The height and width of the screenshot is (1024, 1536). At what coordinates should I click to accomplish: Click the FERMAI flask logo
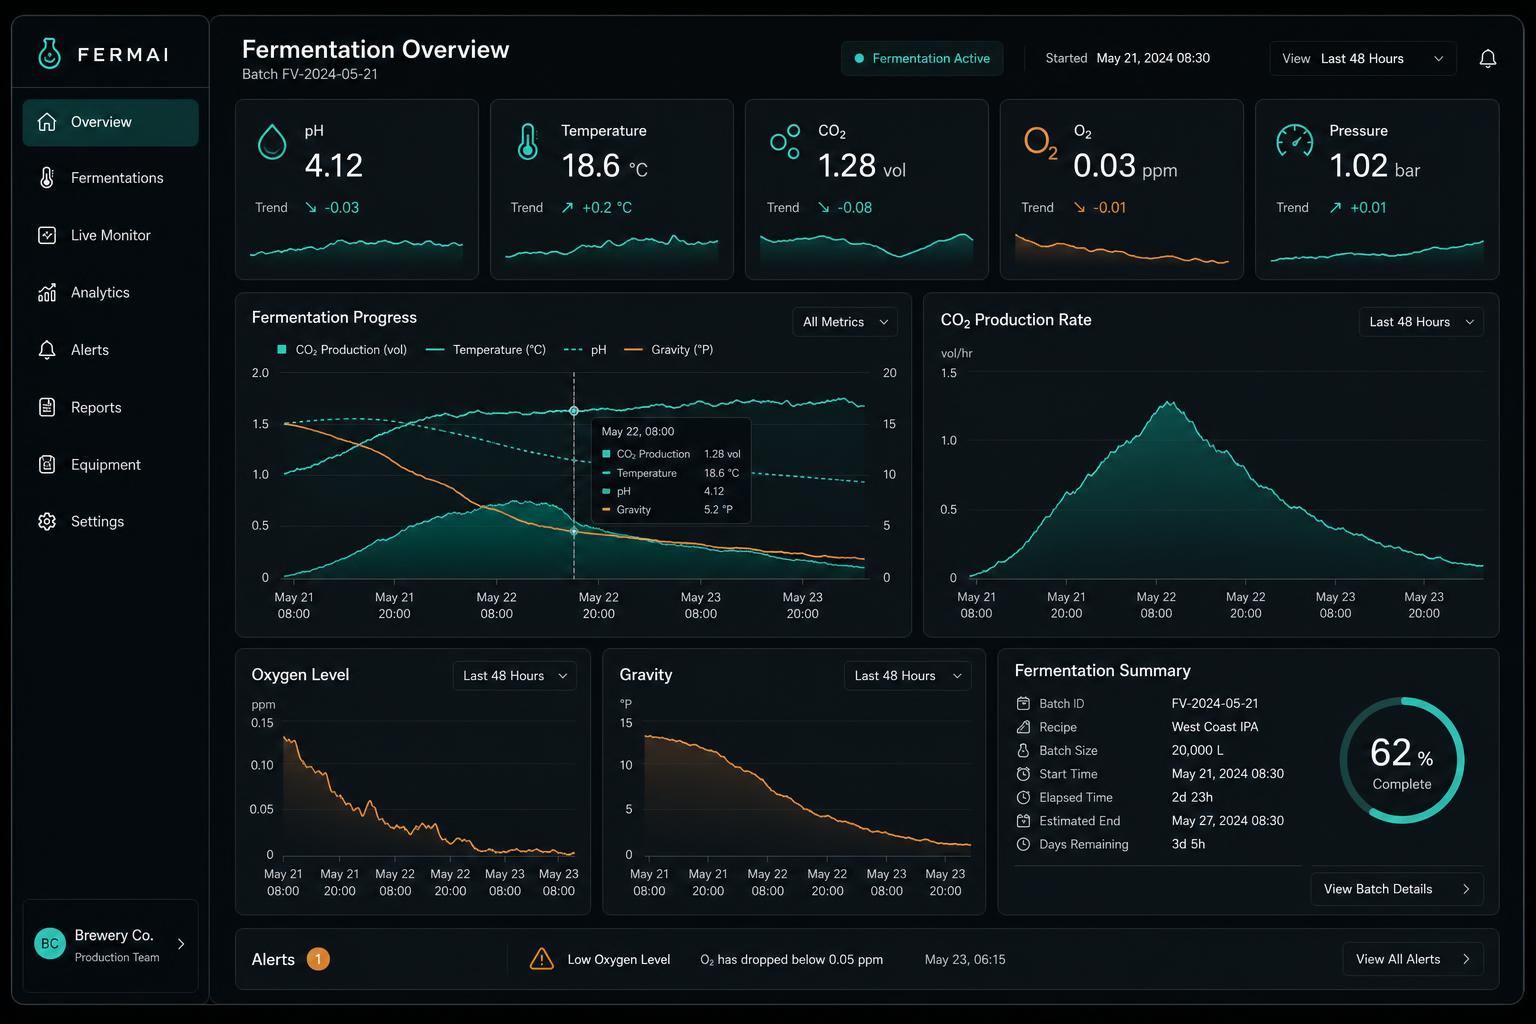pyautogui.click(x=49, y=53)
